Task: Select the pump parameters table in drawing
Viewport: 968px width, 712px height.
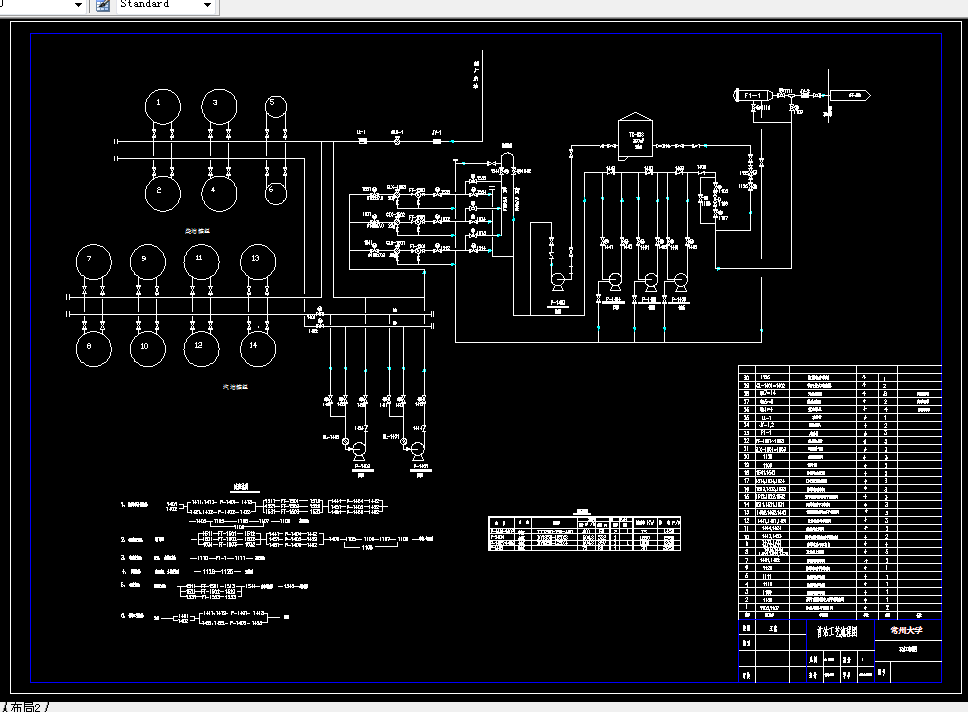Action: click(584, 533)
